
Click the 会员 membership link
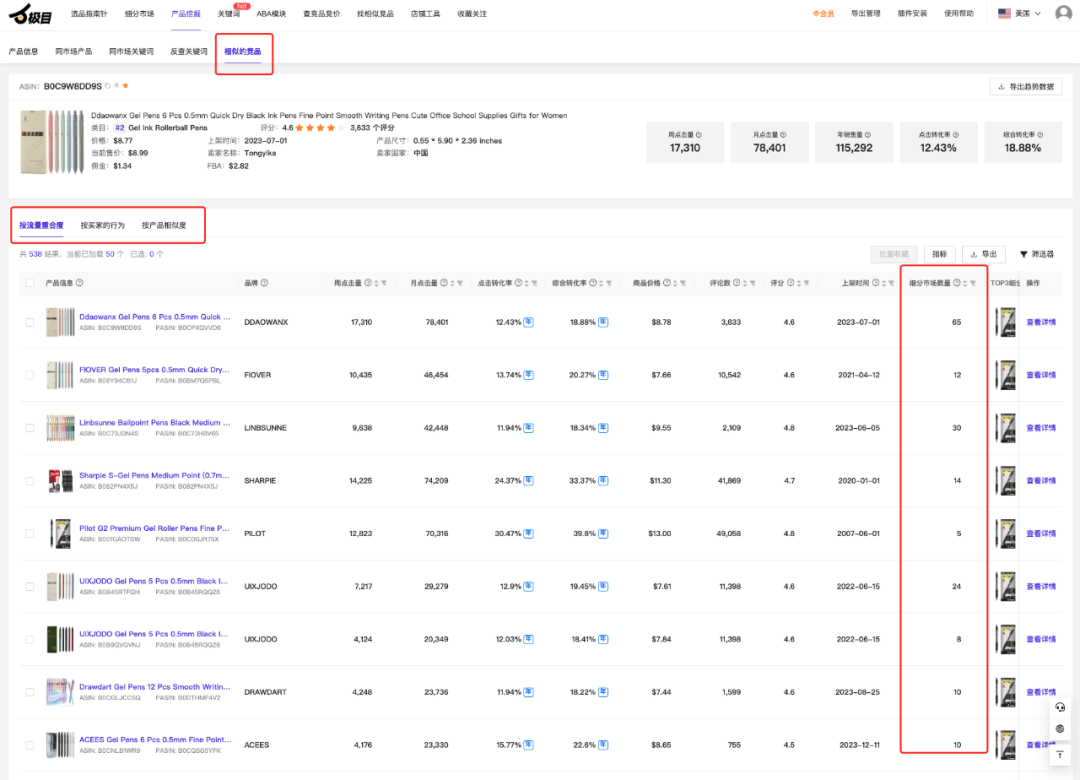(823, 14)
